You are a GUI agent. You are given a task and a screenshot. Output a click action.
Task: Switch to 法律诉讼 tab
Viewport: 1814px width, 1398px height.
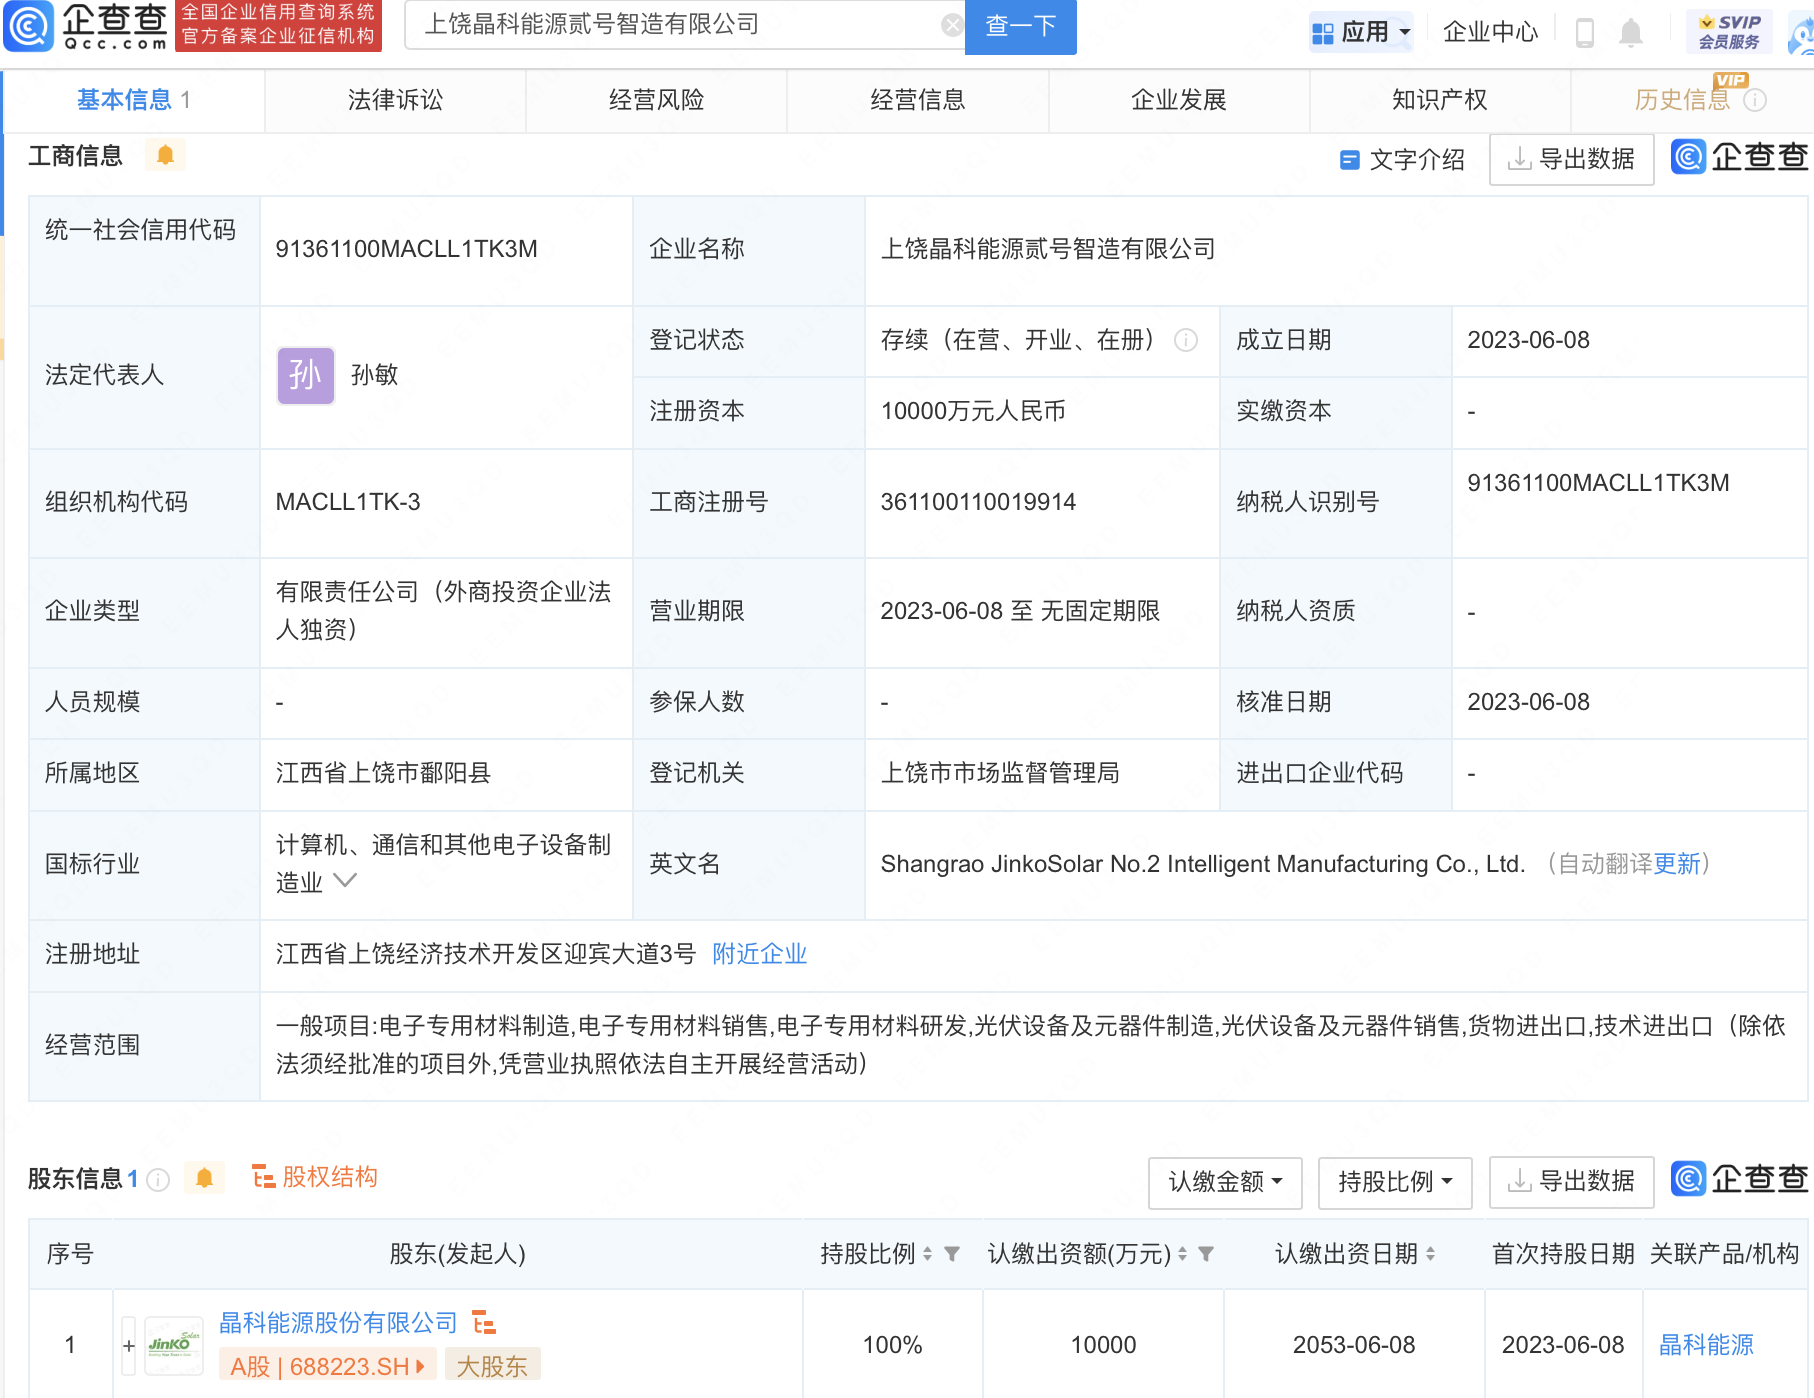[395, 100]
